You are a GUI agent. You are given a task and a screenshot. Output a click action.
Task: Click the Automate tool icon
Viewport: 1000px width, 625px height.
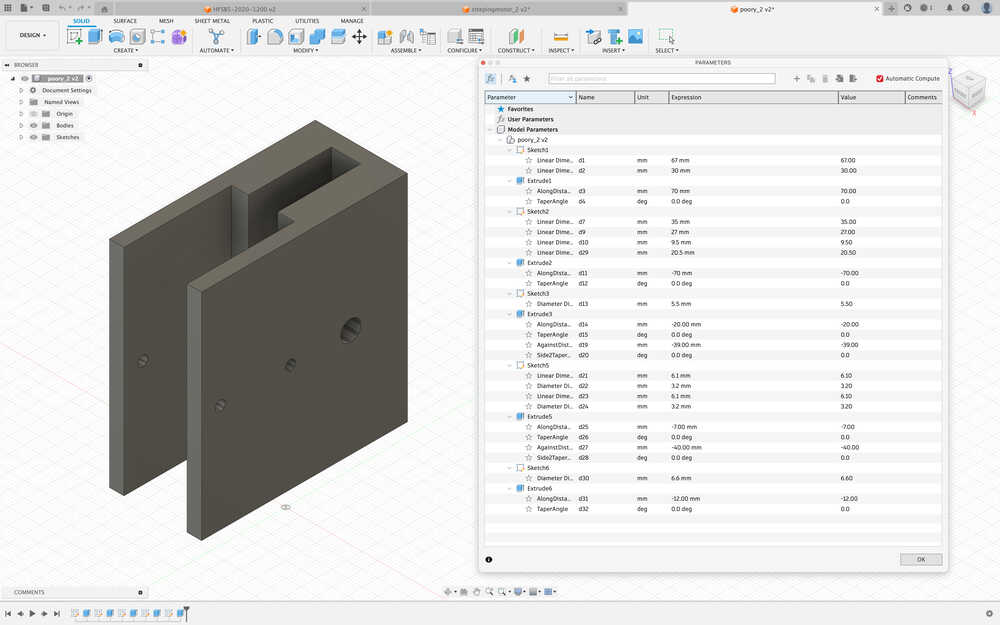click(216, 36)
